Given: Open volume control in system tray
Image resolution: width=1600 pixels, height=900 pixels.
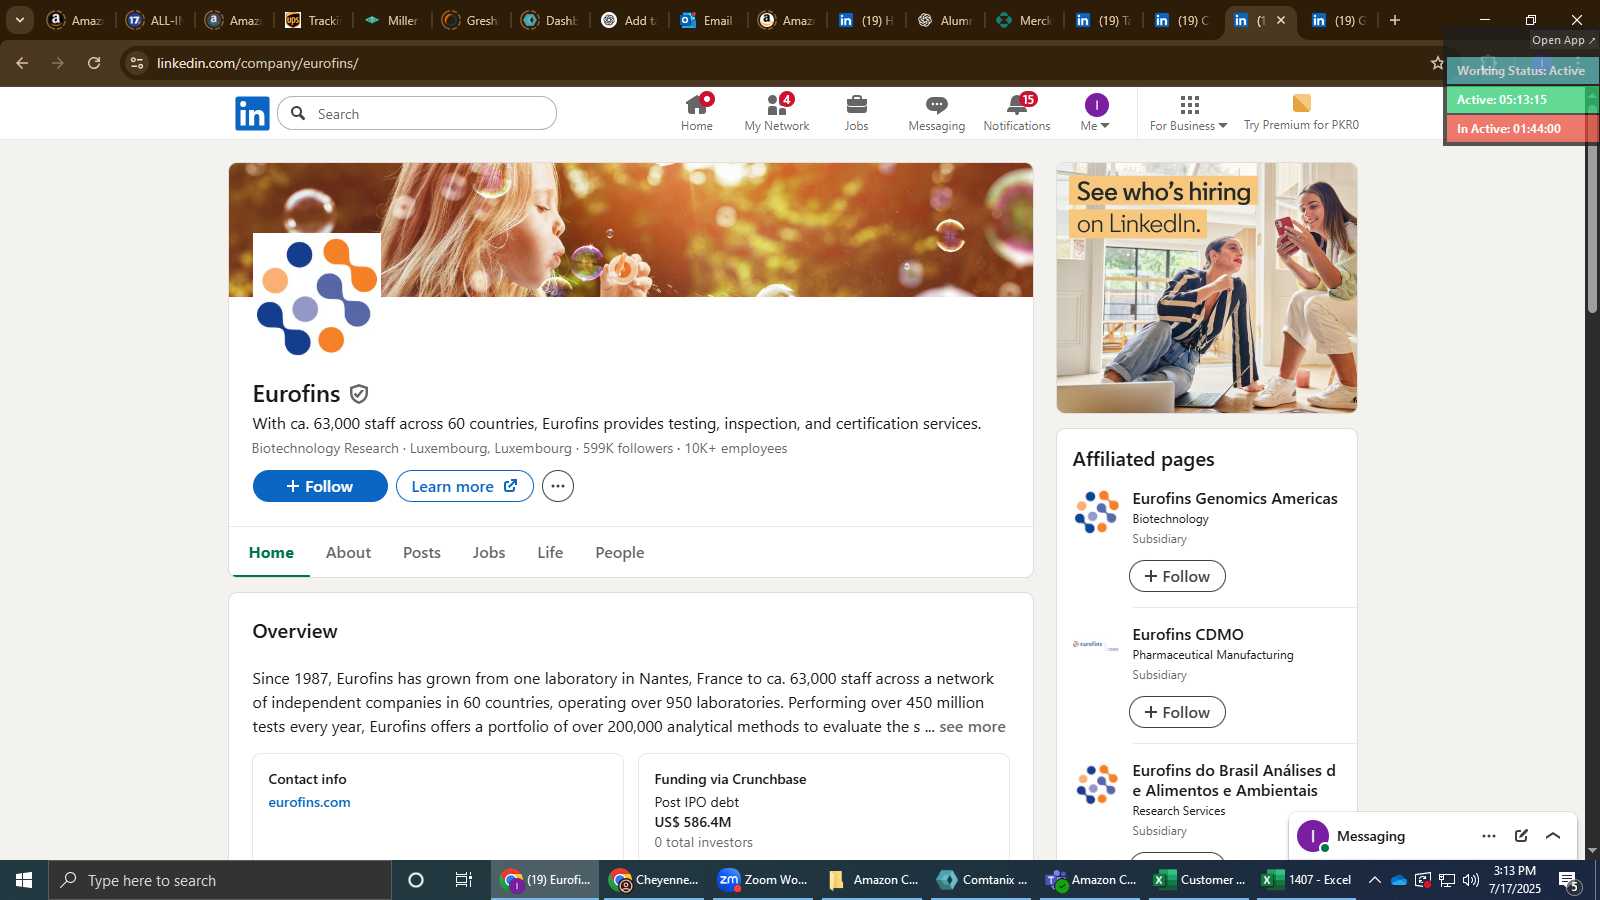Looking at the screenshot, I should coord(1471,880).
